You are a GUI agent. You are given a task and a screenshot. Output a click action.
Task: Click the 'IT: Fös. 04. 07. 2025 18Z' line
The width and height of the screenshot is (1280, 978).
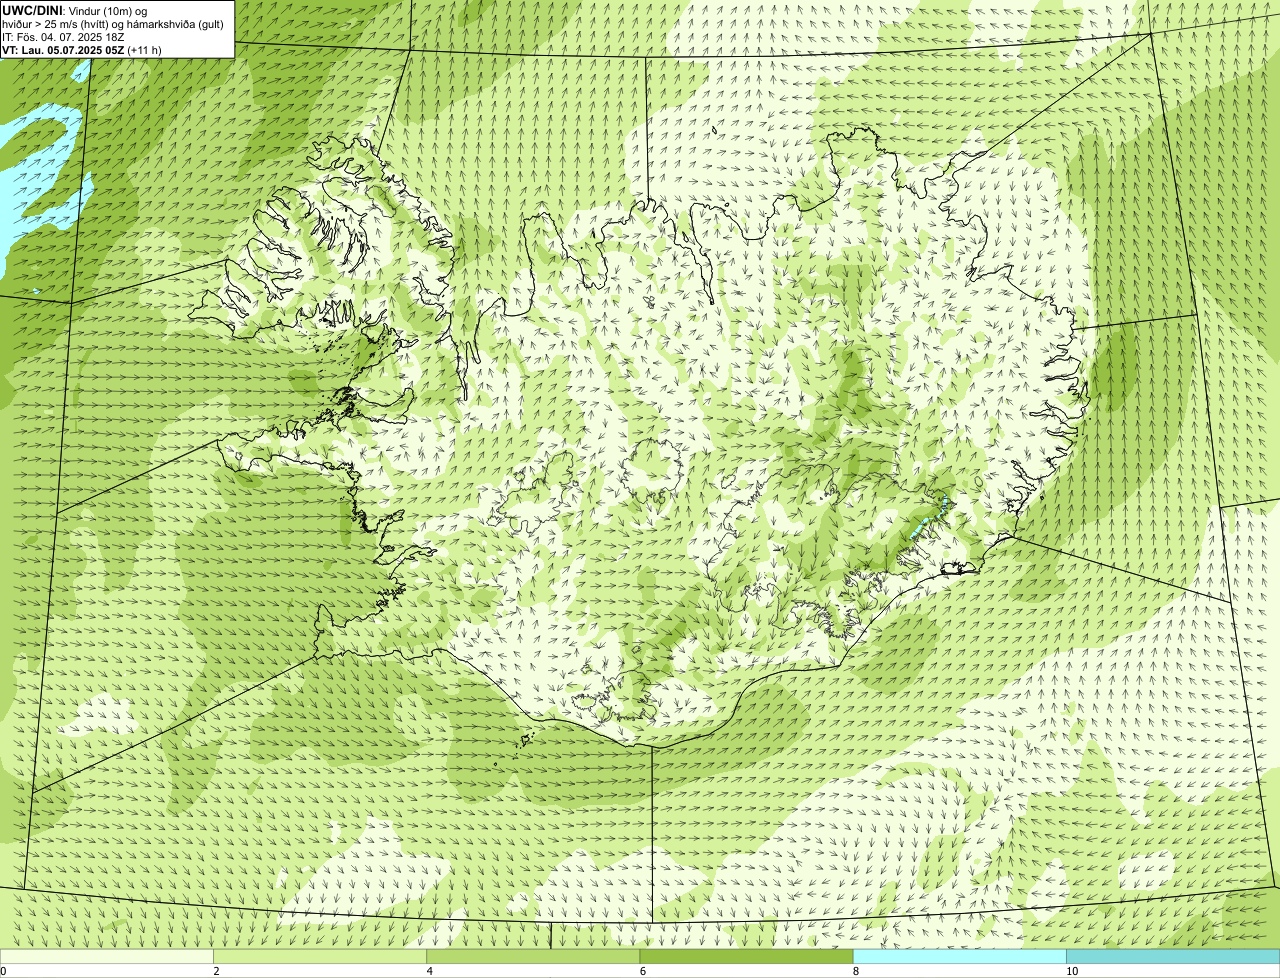pos(63,37)
